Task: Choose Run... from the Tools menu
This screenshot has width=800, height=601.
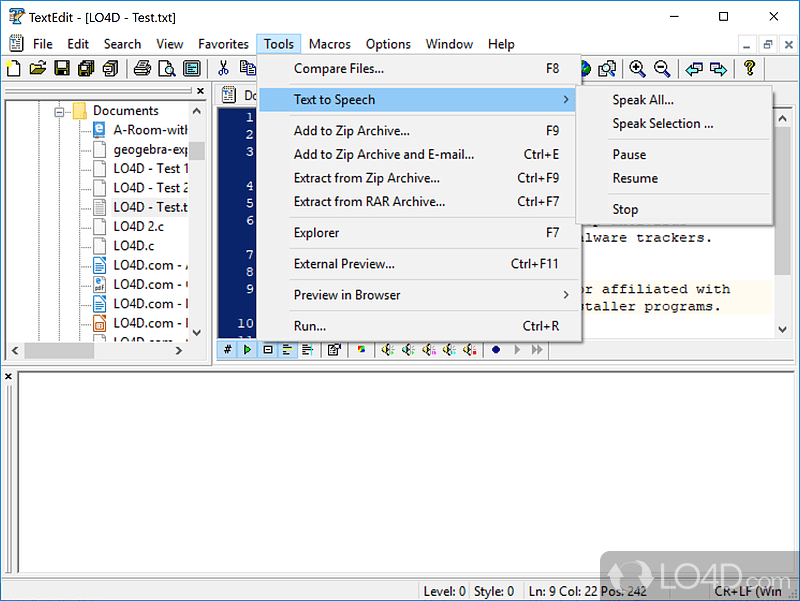Action: click(417, 325)
